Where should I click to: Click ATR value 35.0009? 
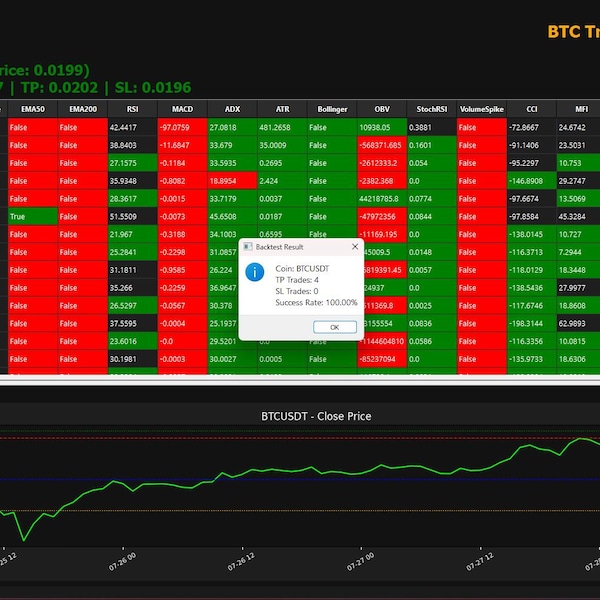pos(282,145)
